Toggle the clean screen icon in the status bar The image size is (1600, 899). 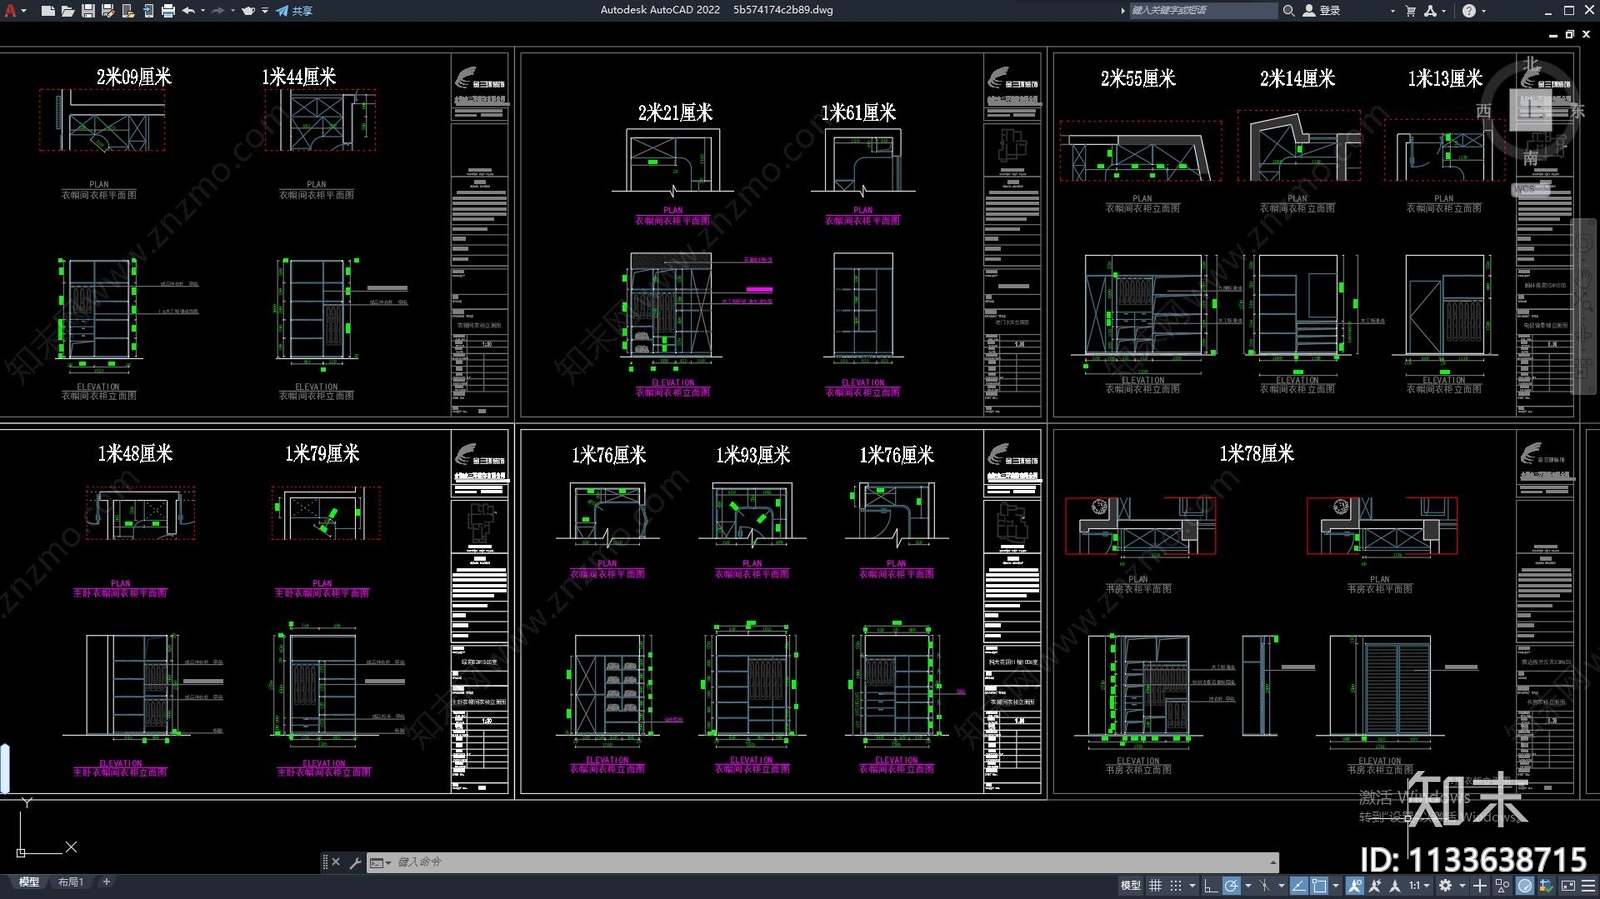point(1568,886)
